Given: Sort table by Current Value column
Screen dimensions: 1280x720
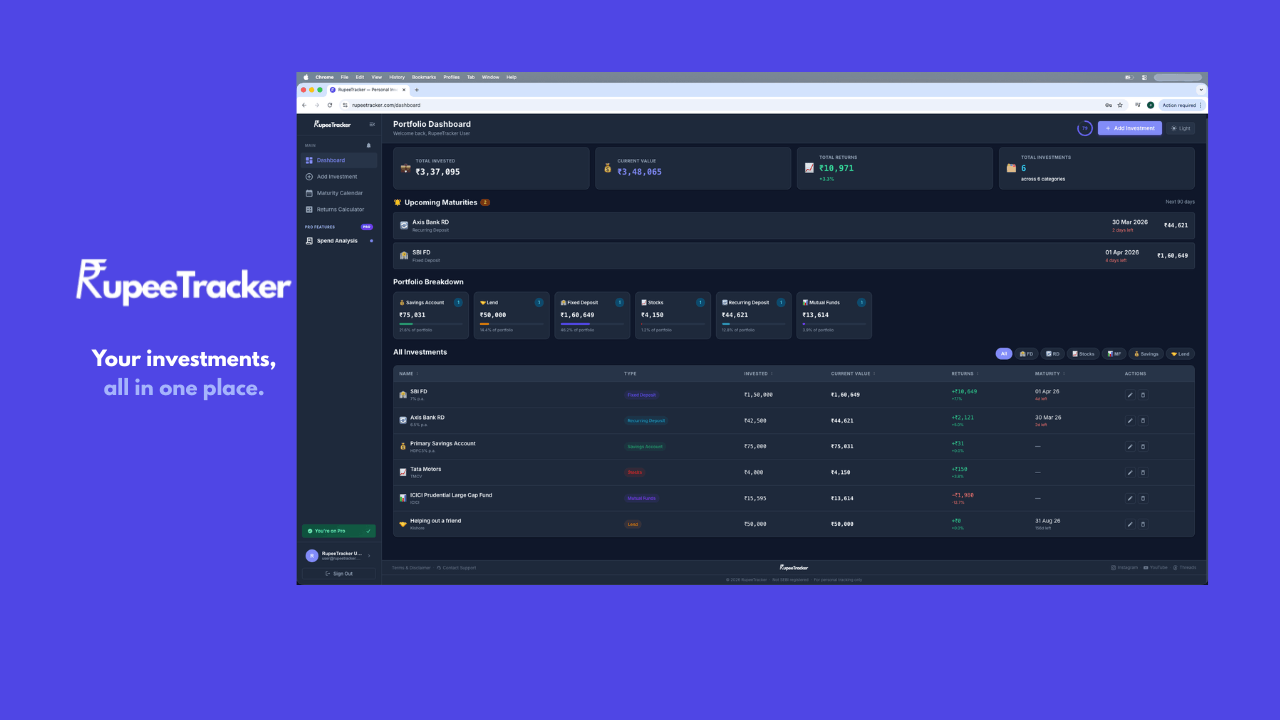Looking at the screenshot, I should tap(852, 374).
